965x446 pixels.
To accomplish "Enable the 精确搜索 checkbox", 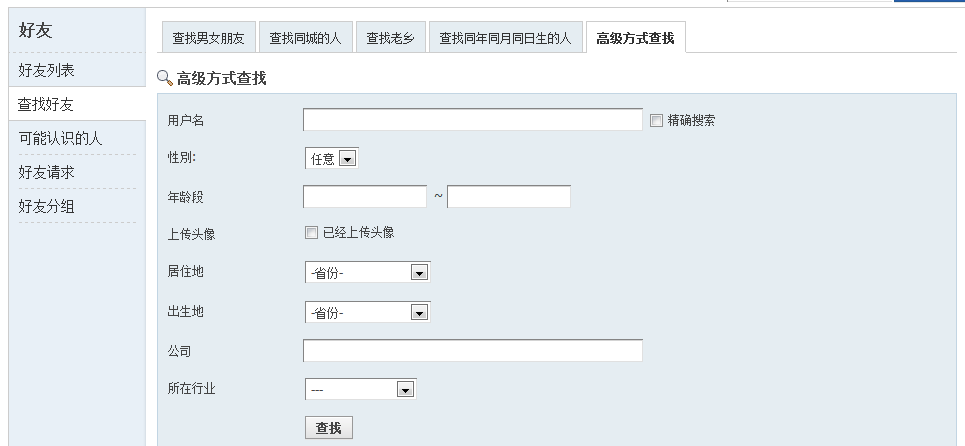I will click(656, 120).
